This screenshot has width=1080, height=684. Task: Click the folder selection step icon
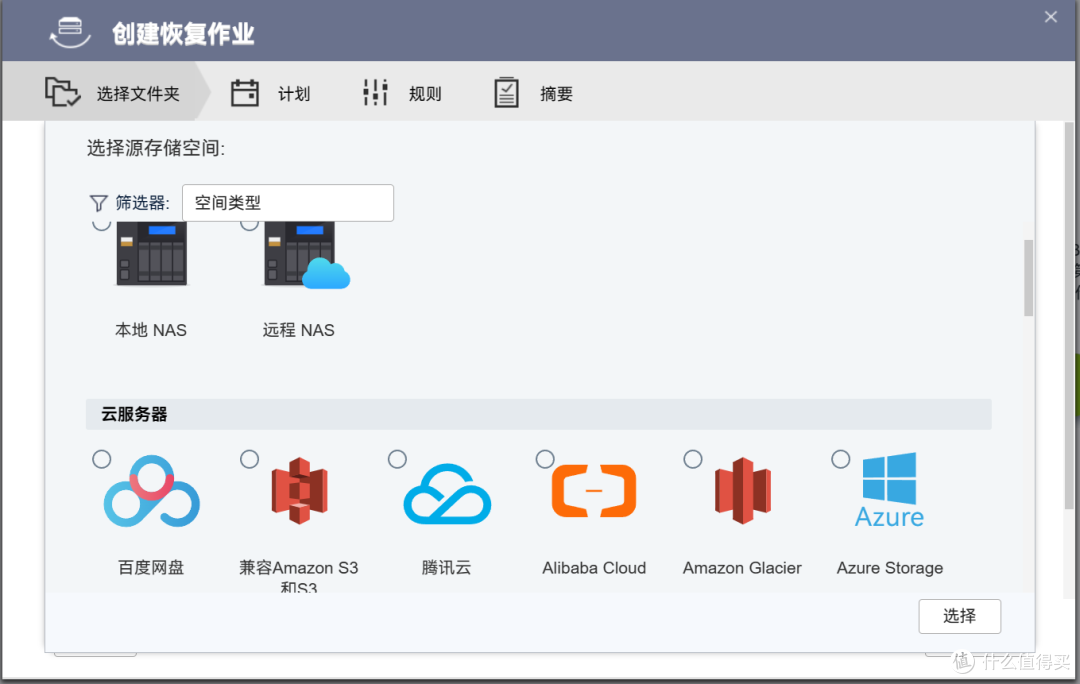coord(63,92)
